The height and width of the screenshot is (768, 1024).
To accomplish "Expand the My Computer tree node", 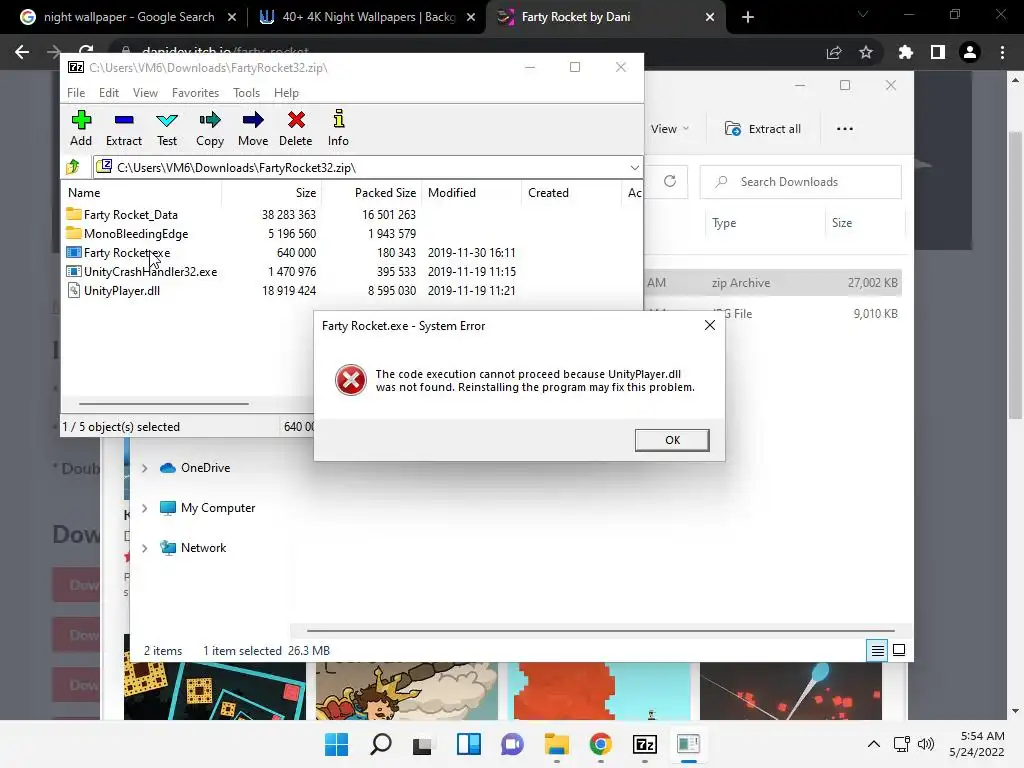I will (x=144, y=508).
